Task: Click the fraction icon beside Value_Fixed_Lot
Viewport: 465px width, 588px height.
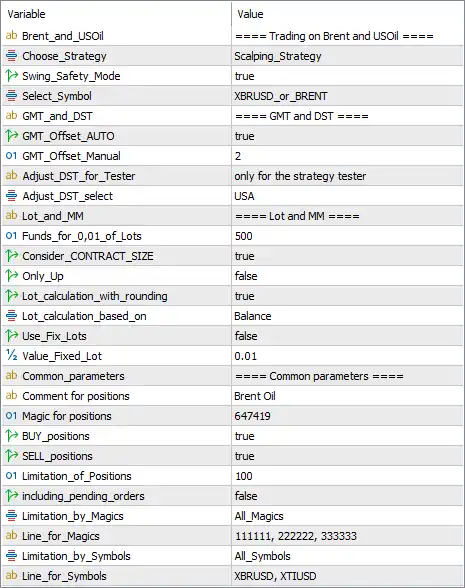Action: tap(12, 356)
